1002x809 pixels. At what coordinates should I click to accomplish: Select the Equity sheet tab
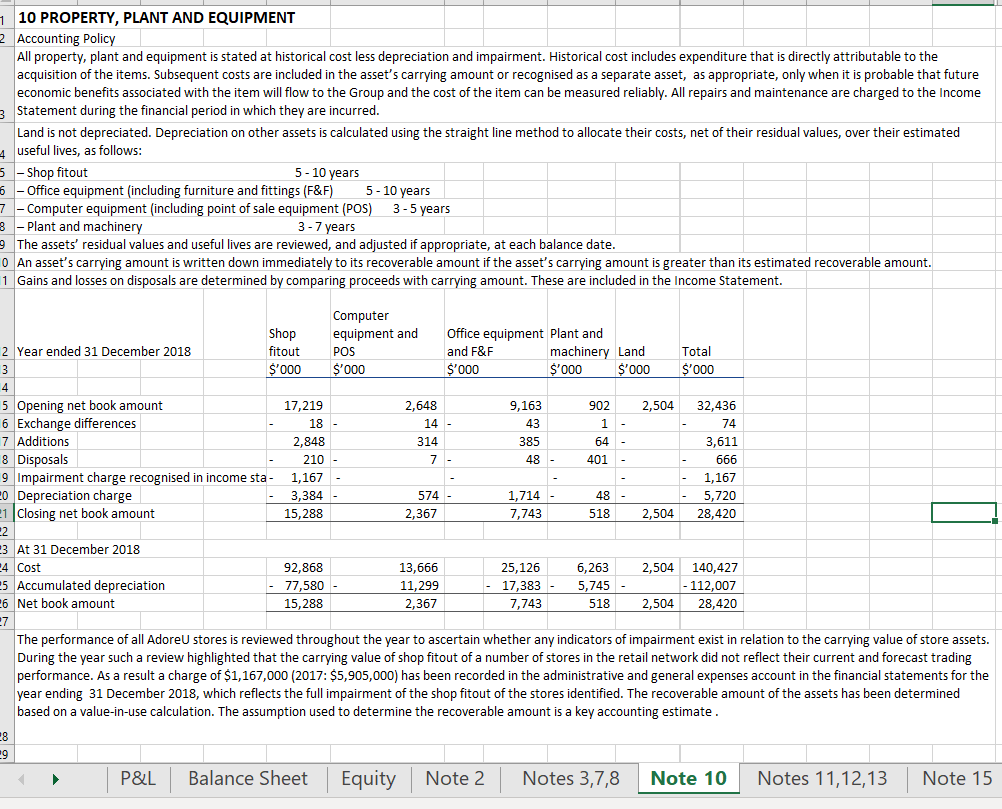click(x=367, y=778)
